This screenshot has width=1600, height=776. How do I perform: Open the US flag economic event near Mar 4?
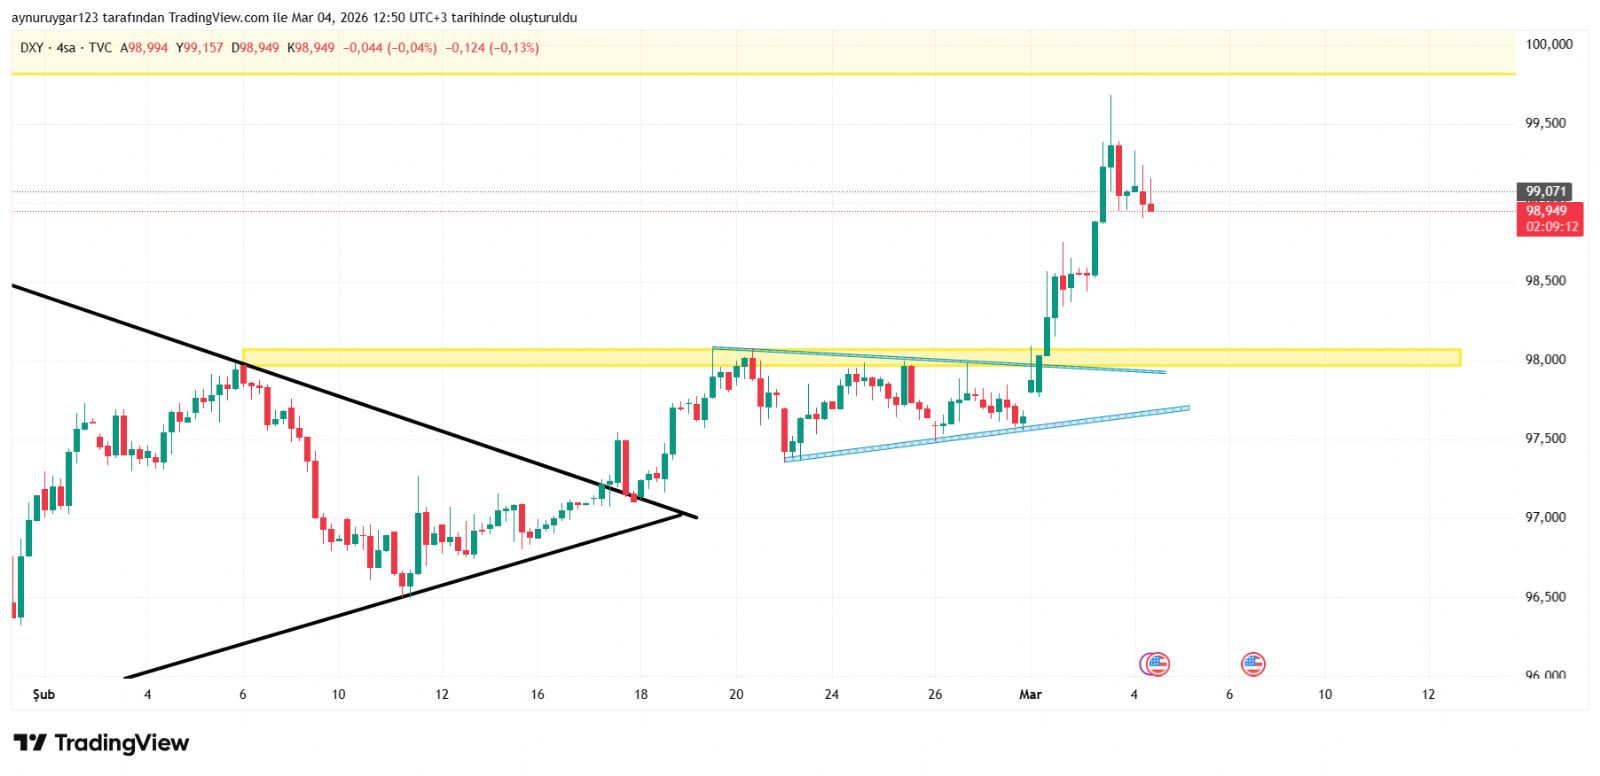(1159, 664)
